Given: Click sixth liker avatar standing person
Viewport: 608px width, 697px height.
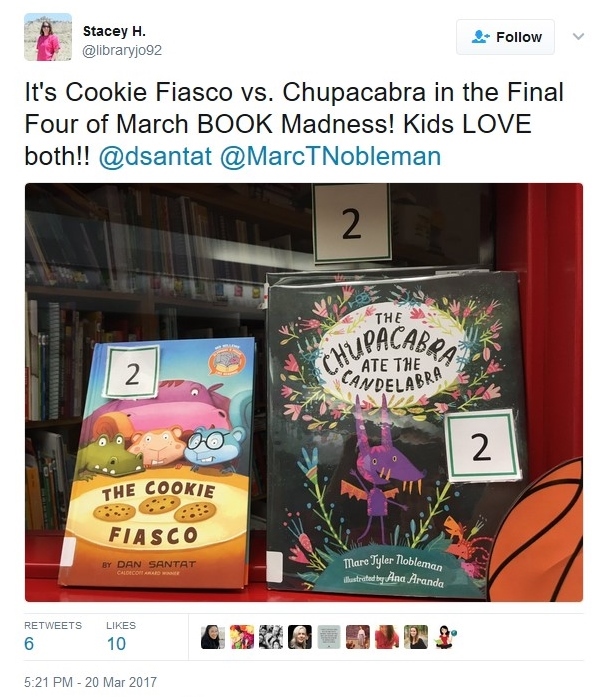Looking at the screenshot, I should point(358,637).
